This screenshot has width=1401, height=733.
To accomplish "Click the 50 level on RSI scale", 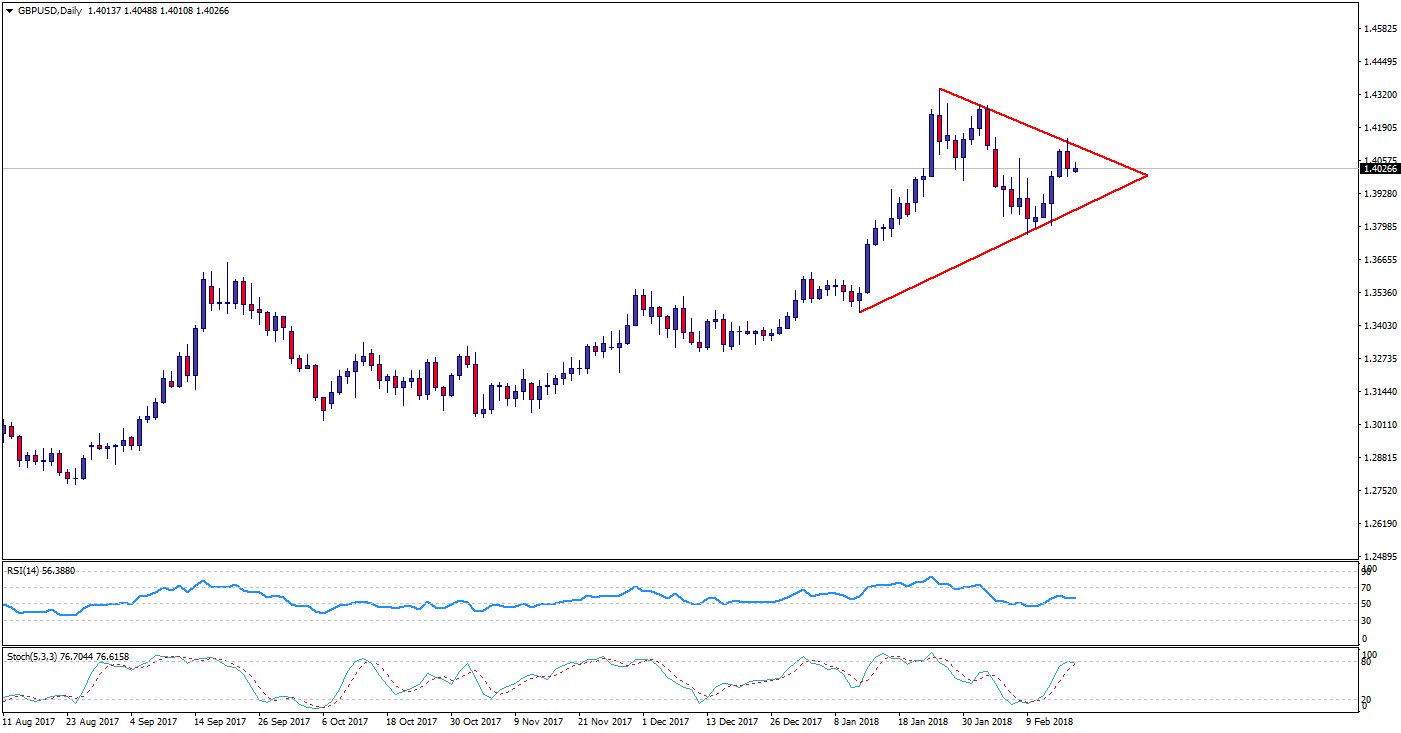I will click(1368, 604).
